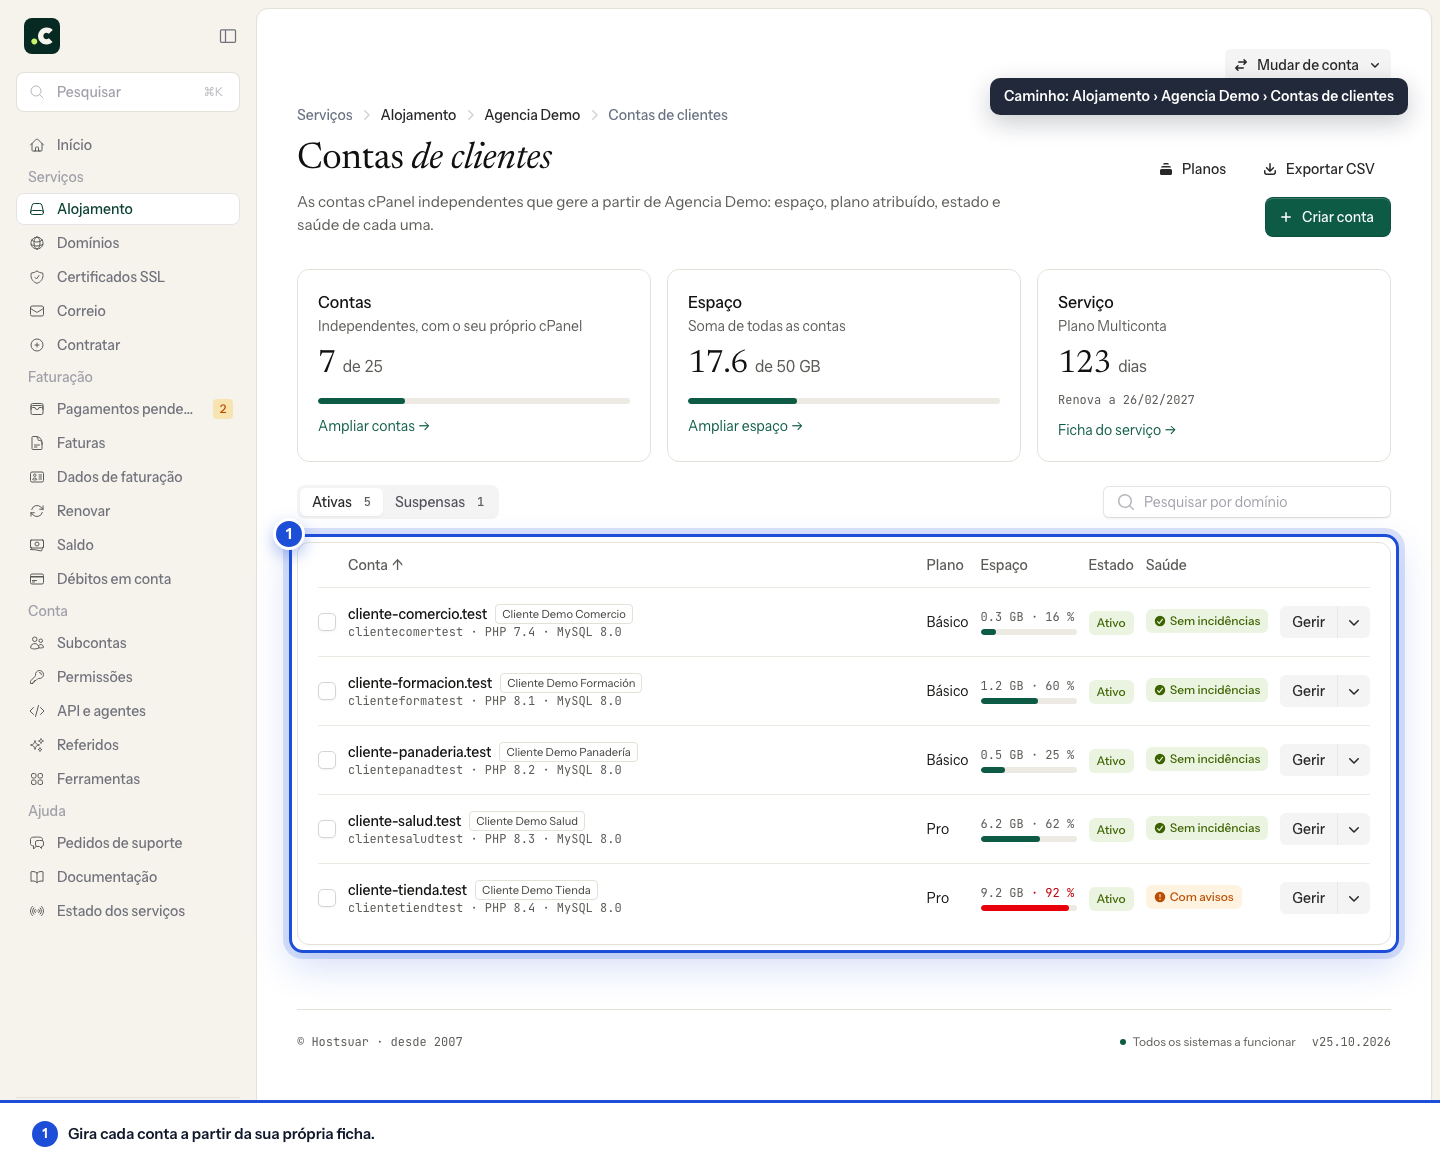Open the chevron menu for cliente-panaderia.test
The image size is (1440, 1164).
coord(1354,760)
